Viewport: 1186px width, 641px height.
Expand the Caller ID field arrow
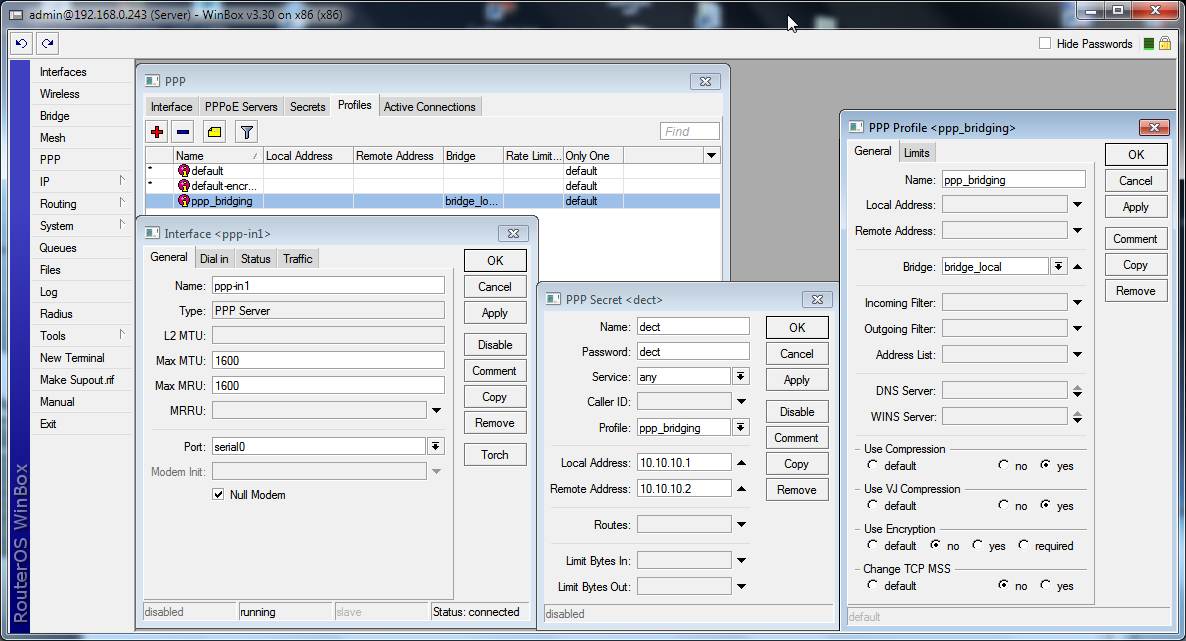(x=741, y=402)
